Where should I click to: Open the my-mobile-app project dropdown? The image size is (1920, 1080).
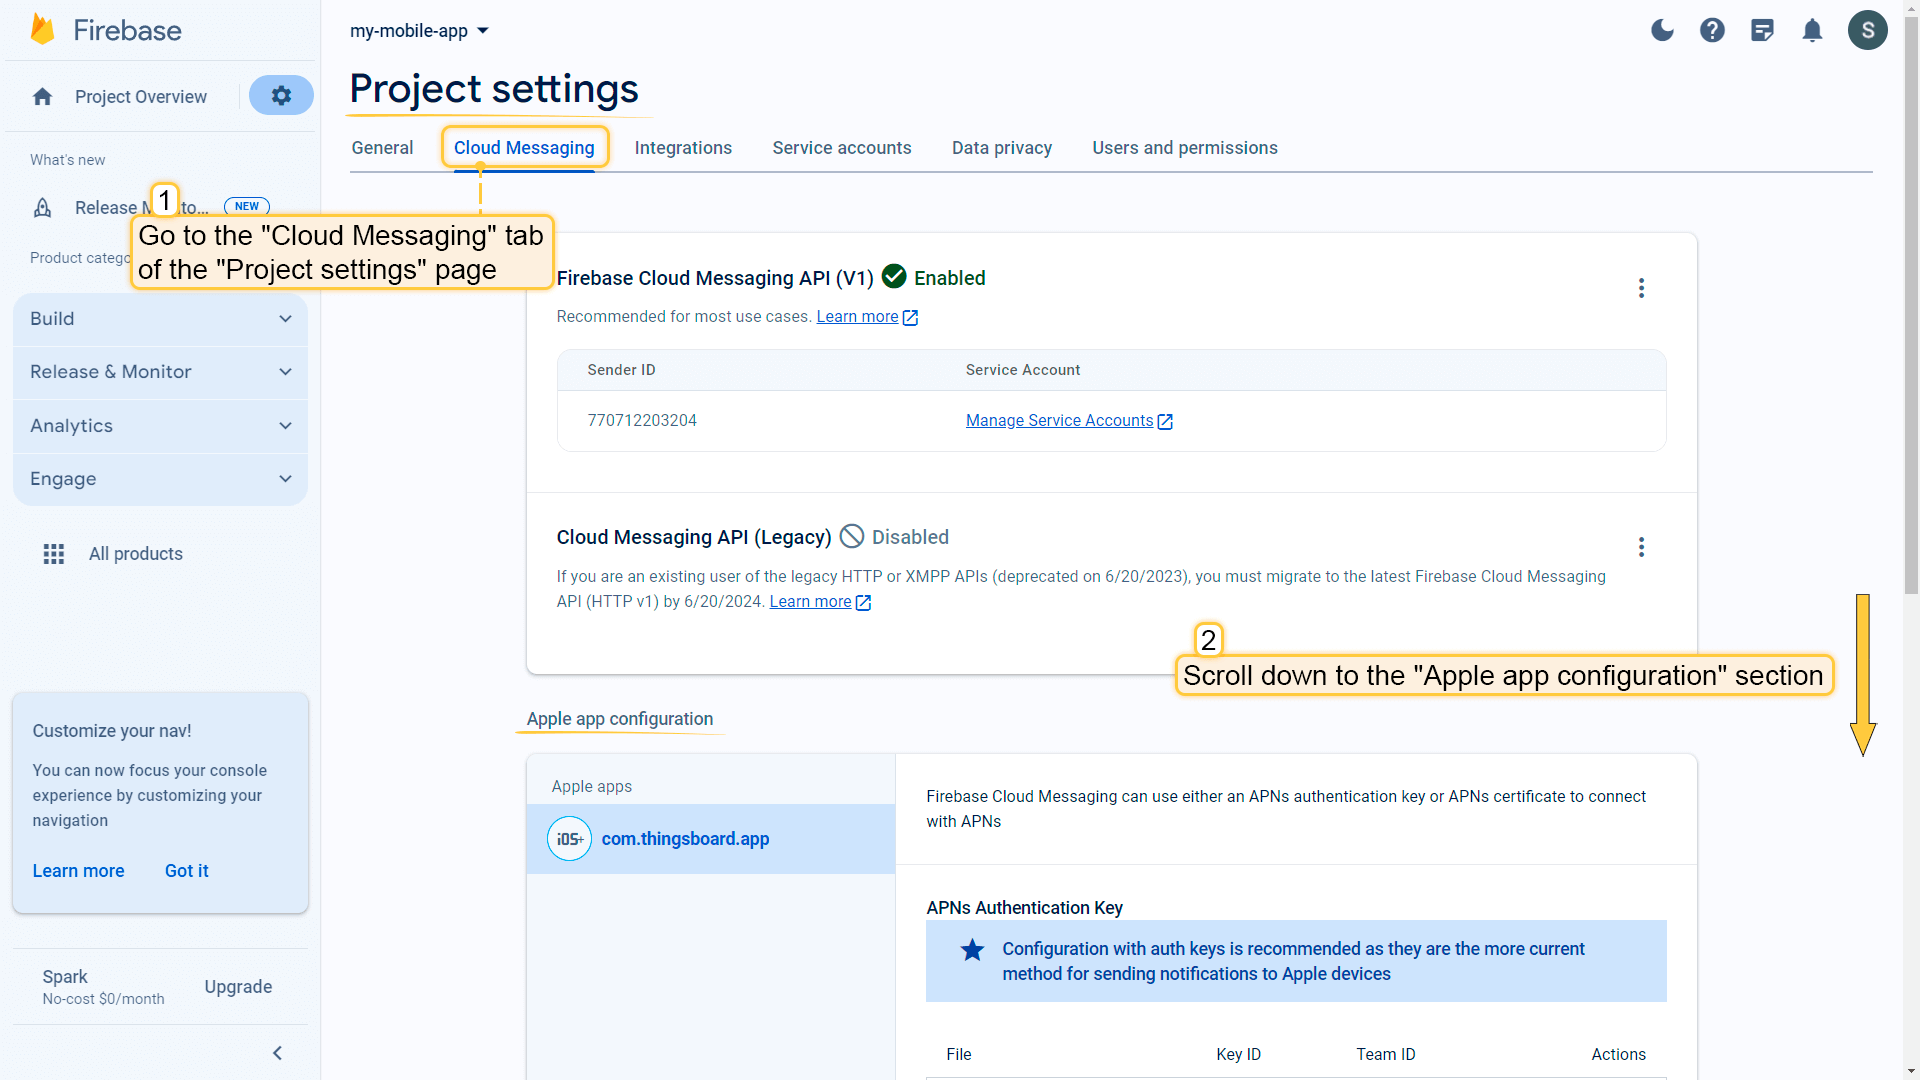pyautogui.click(x=419, y=31)
